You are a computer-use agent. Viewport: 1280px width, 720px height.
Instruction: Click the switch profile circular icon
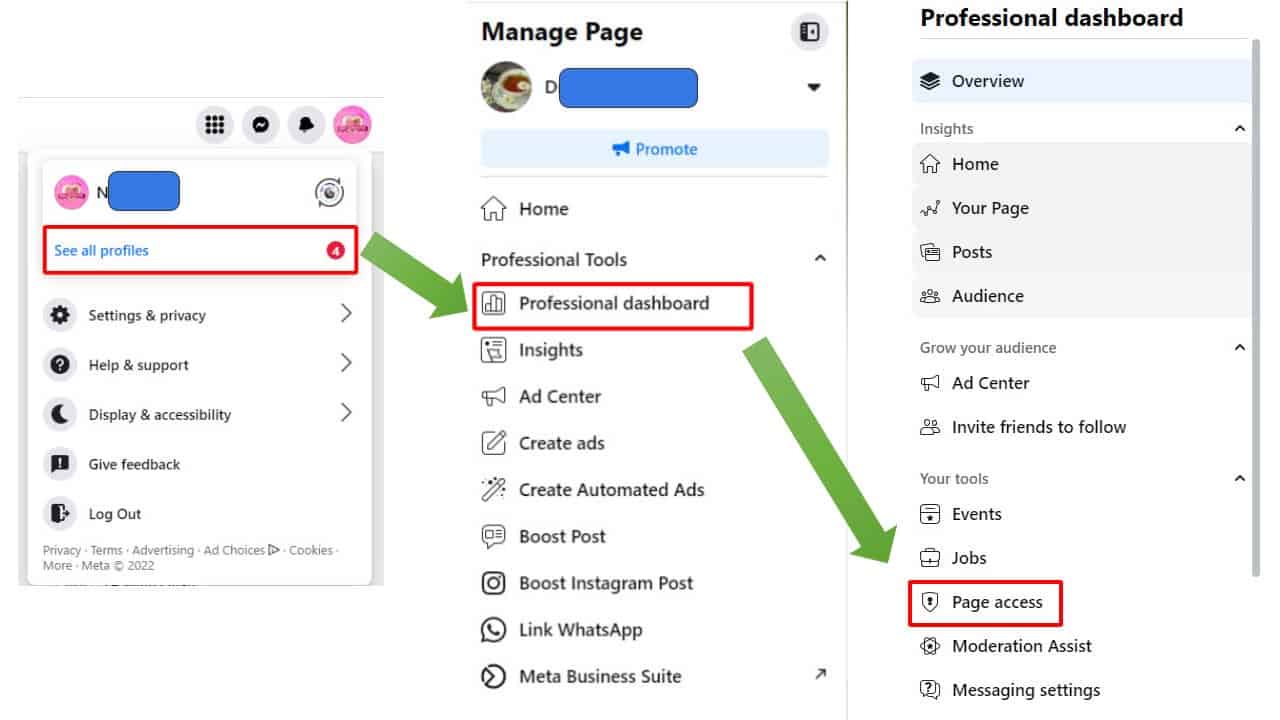coord(329,192)
